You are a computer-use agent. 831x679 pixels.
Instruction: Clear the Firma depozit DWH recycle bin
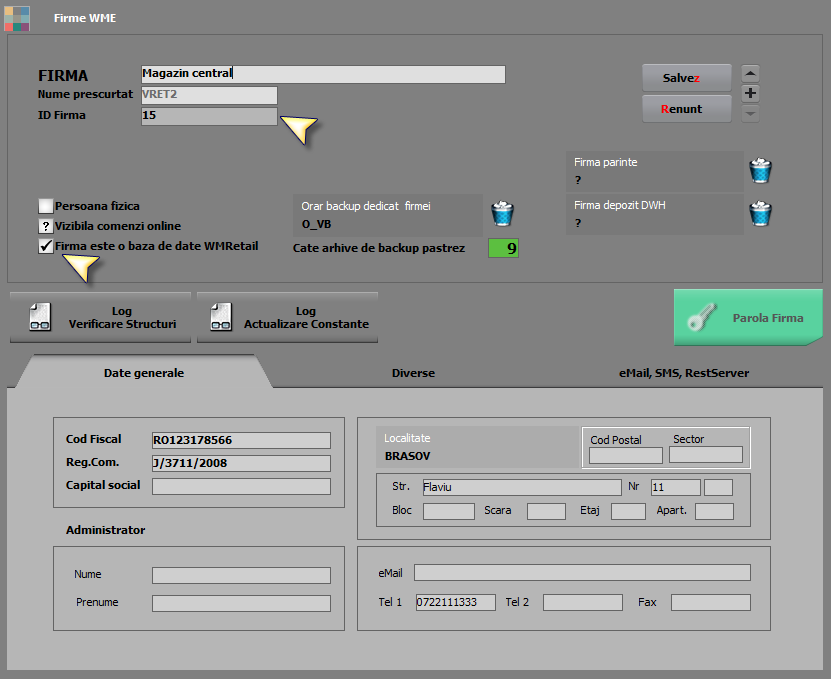point(760,214)
